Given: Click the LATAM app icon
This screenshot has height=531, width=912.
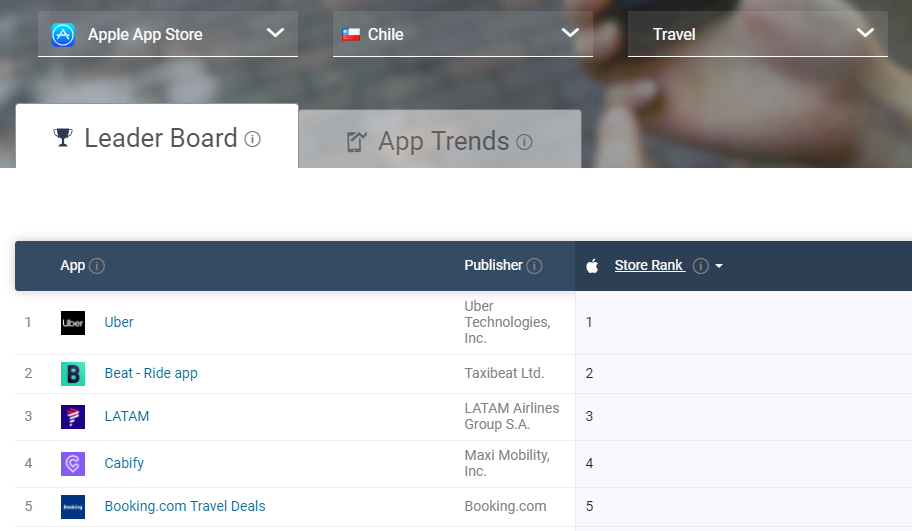Looking at the screenshot, I should 73,417.
